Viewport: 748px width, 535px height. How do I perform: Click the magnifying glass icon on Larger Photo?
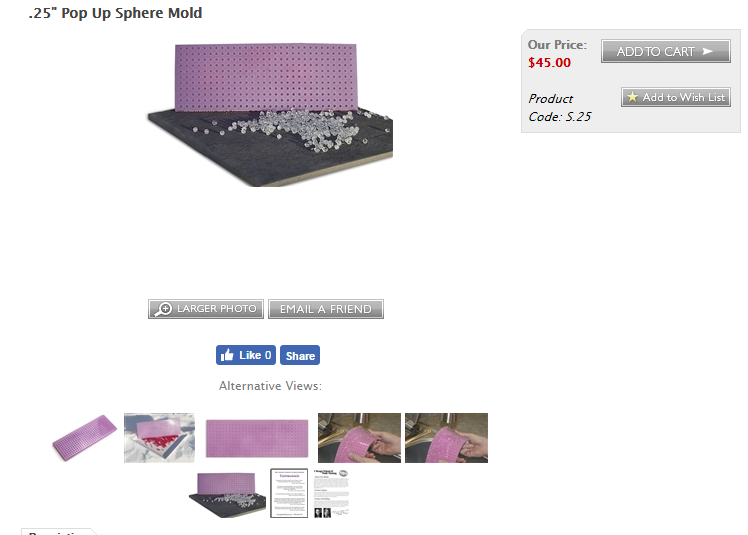click(163, 309)
